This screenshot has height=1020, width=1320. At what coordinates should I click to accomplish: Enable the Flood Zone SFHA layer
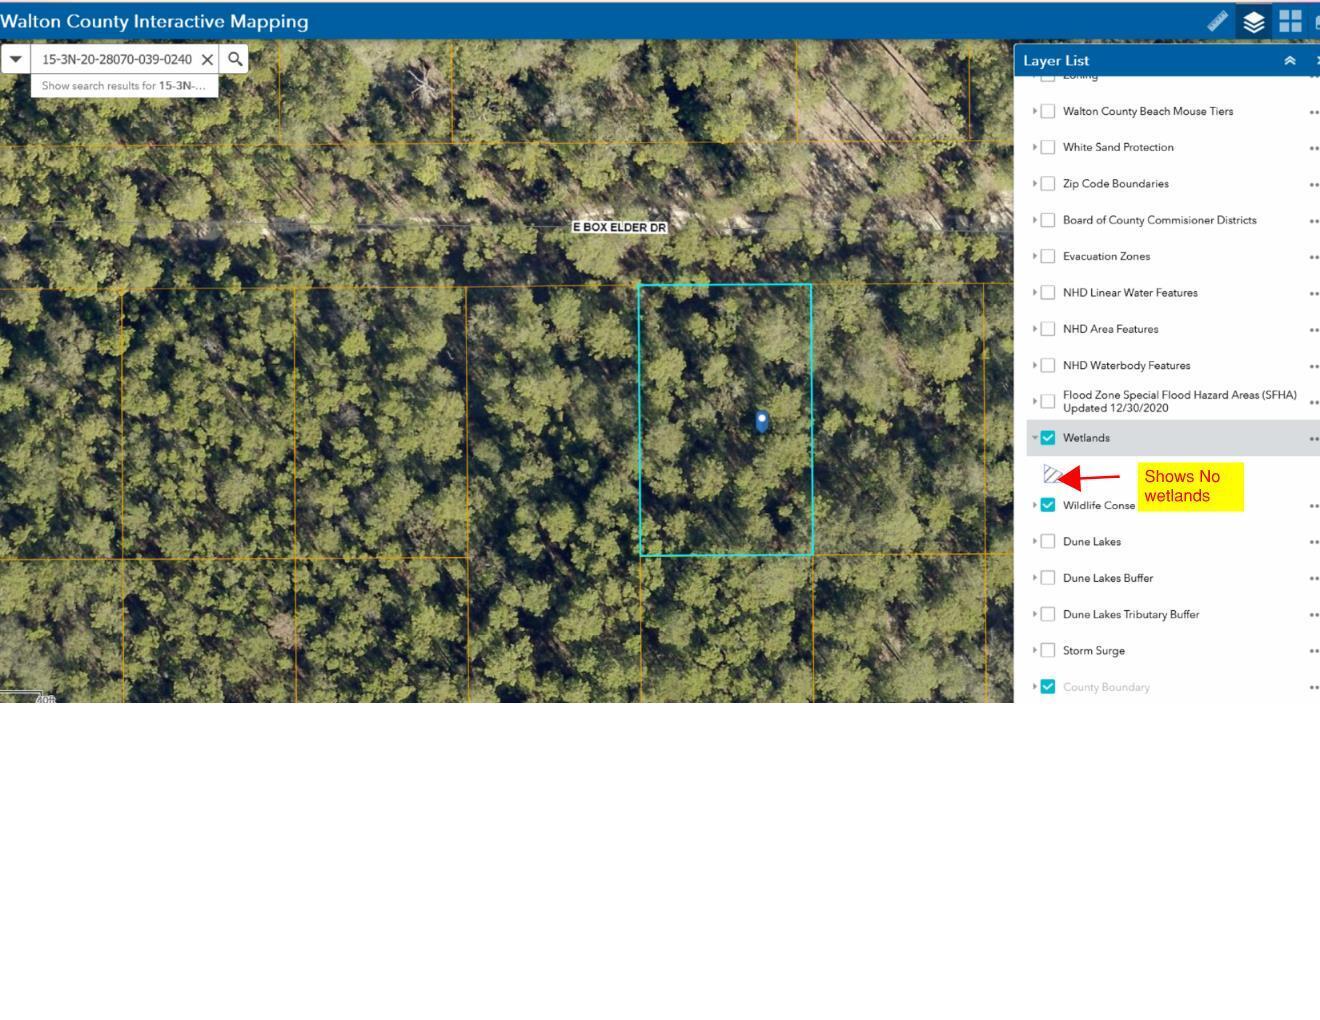(x=1047, y=399)
